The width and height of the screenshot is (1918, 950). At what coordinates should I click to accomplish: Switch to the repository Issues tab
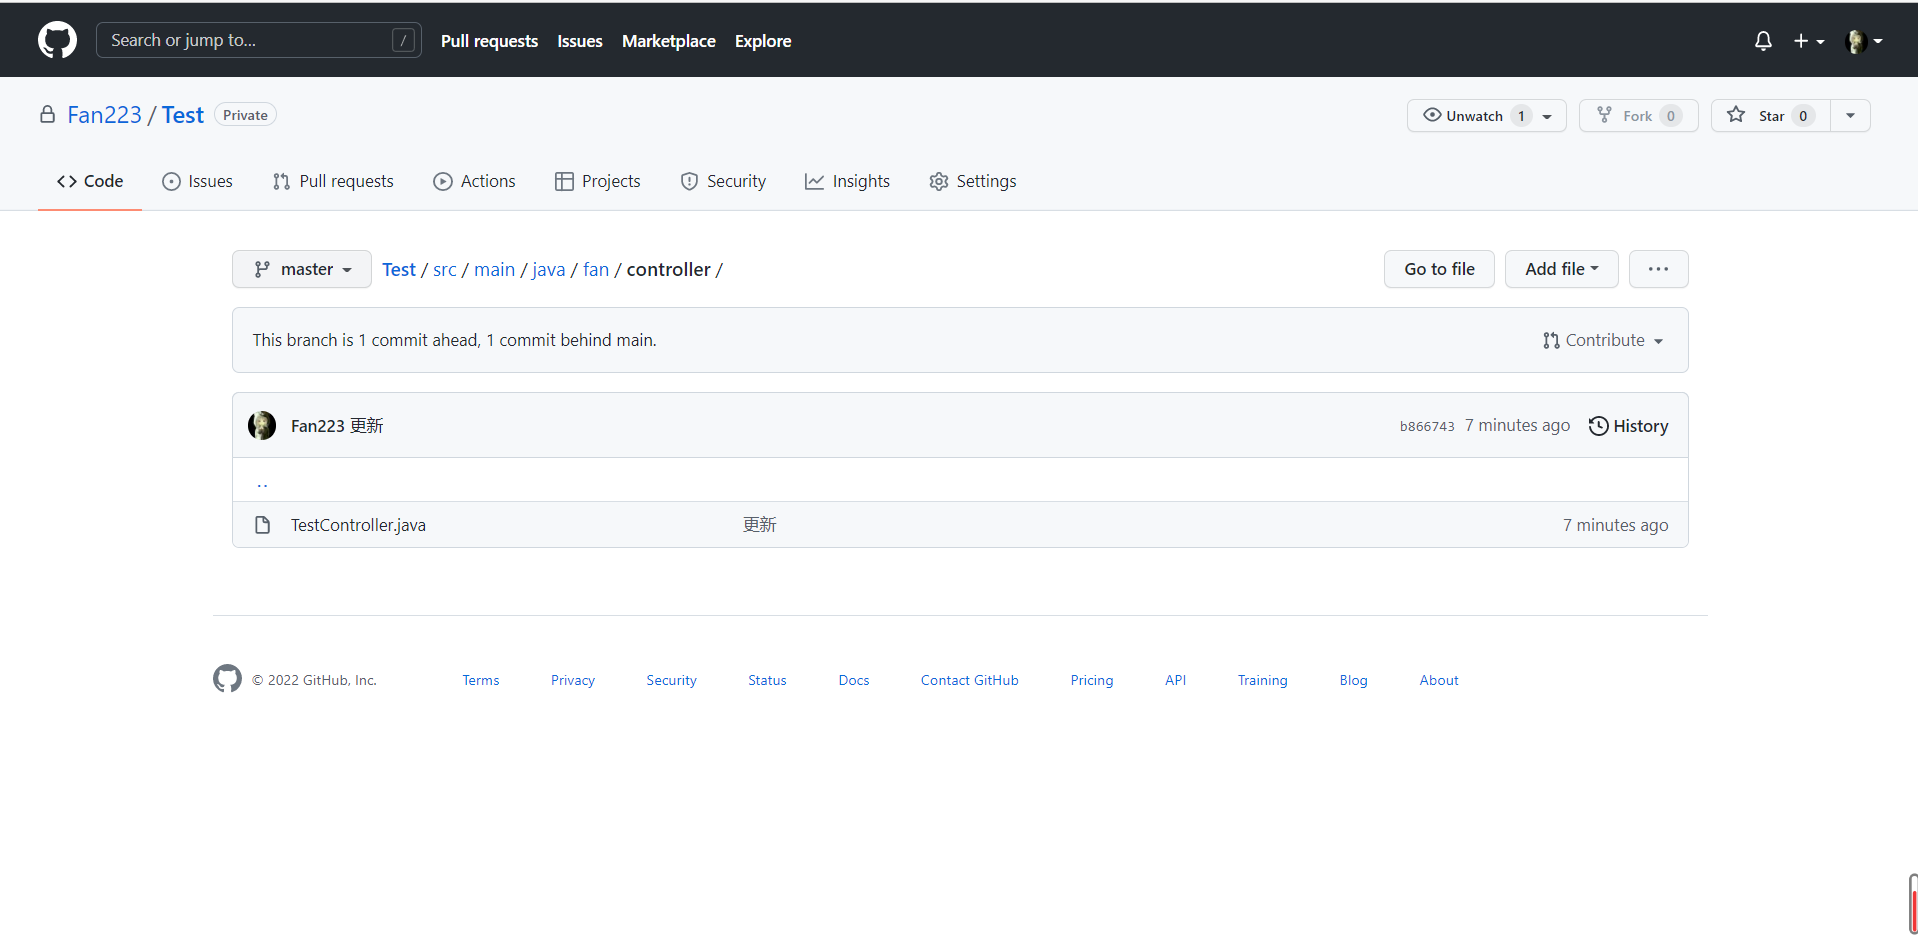[x=197, y=181]
